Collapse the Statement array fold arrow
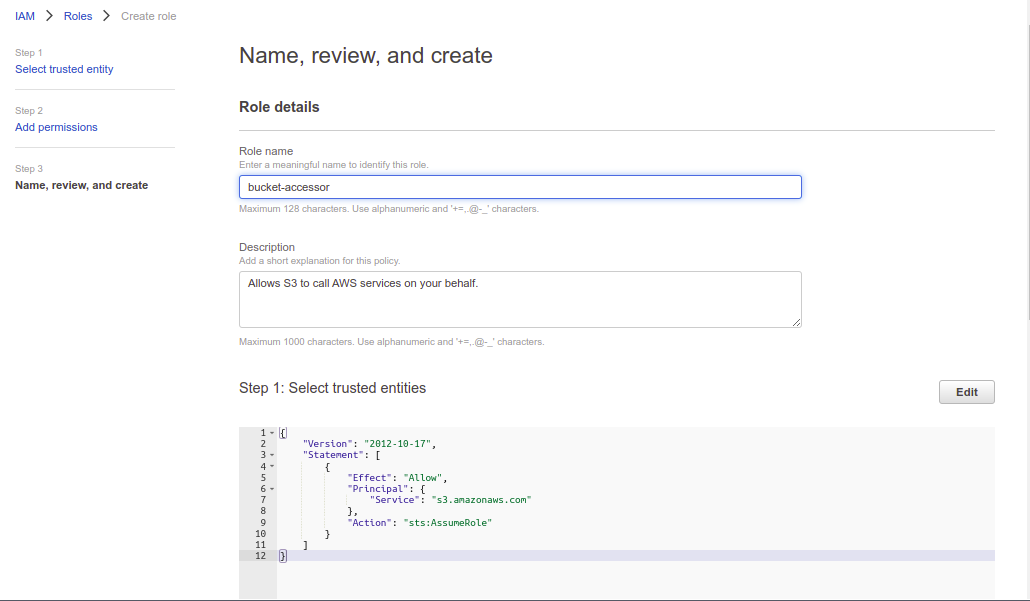Viewport: 1030px width, 601px height. (271, 455)
